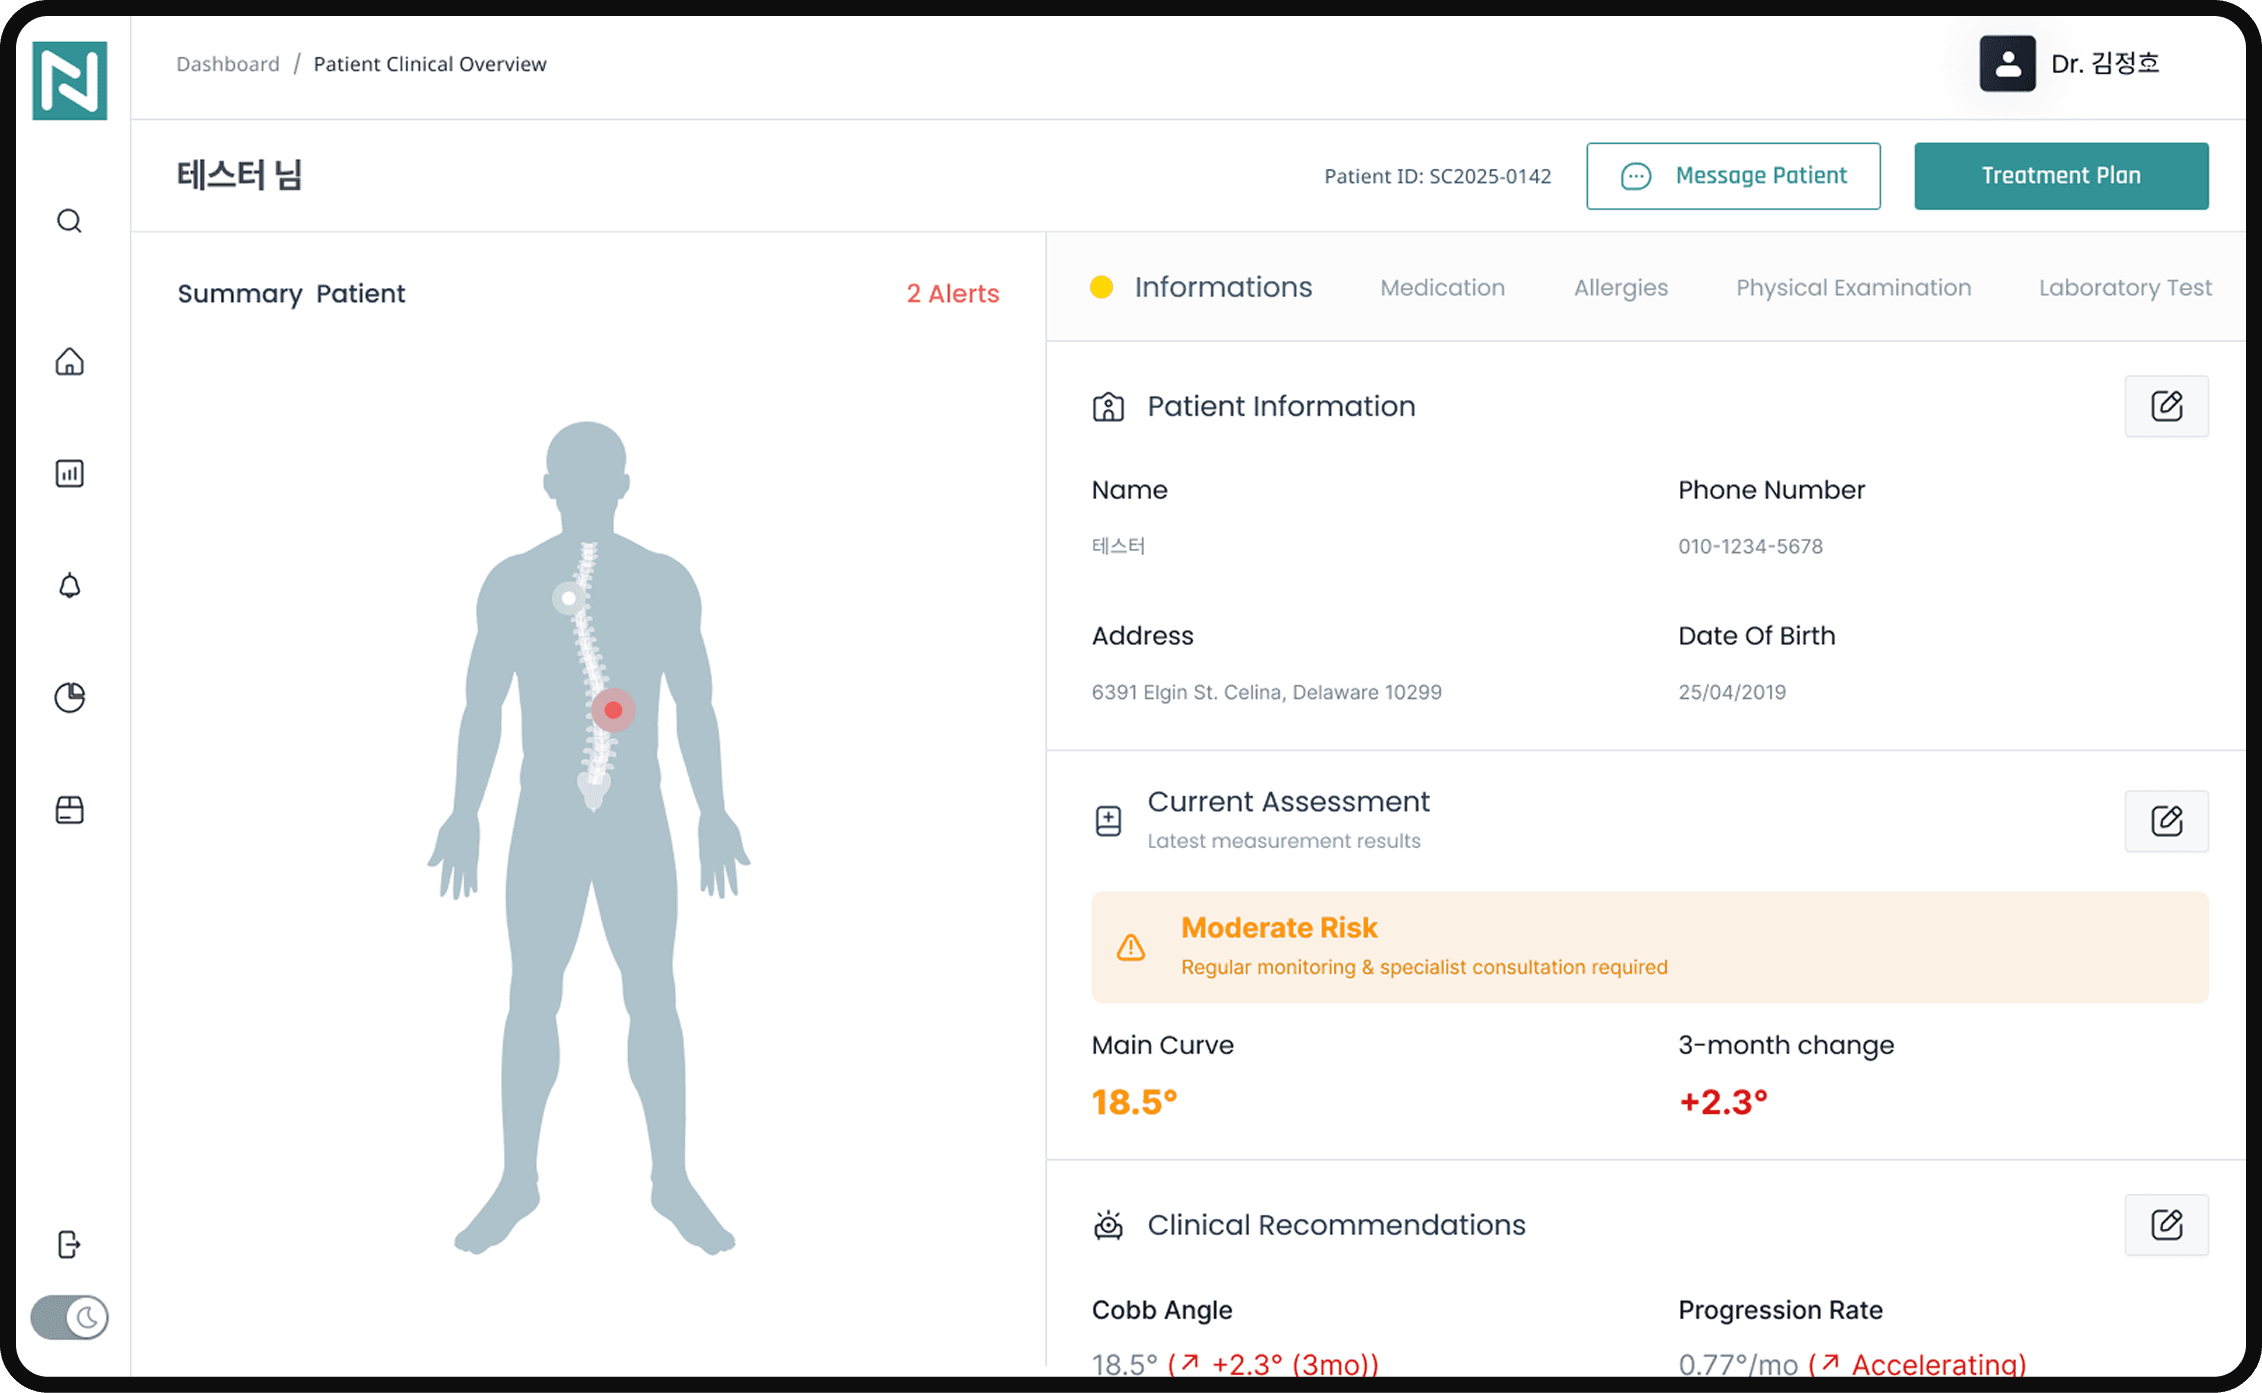Screen dimensions: 2262x1393
Task: Open the bar chart statistics icon
Action: coord(69,473)
